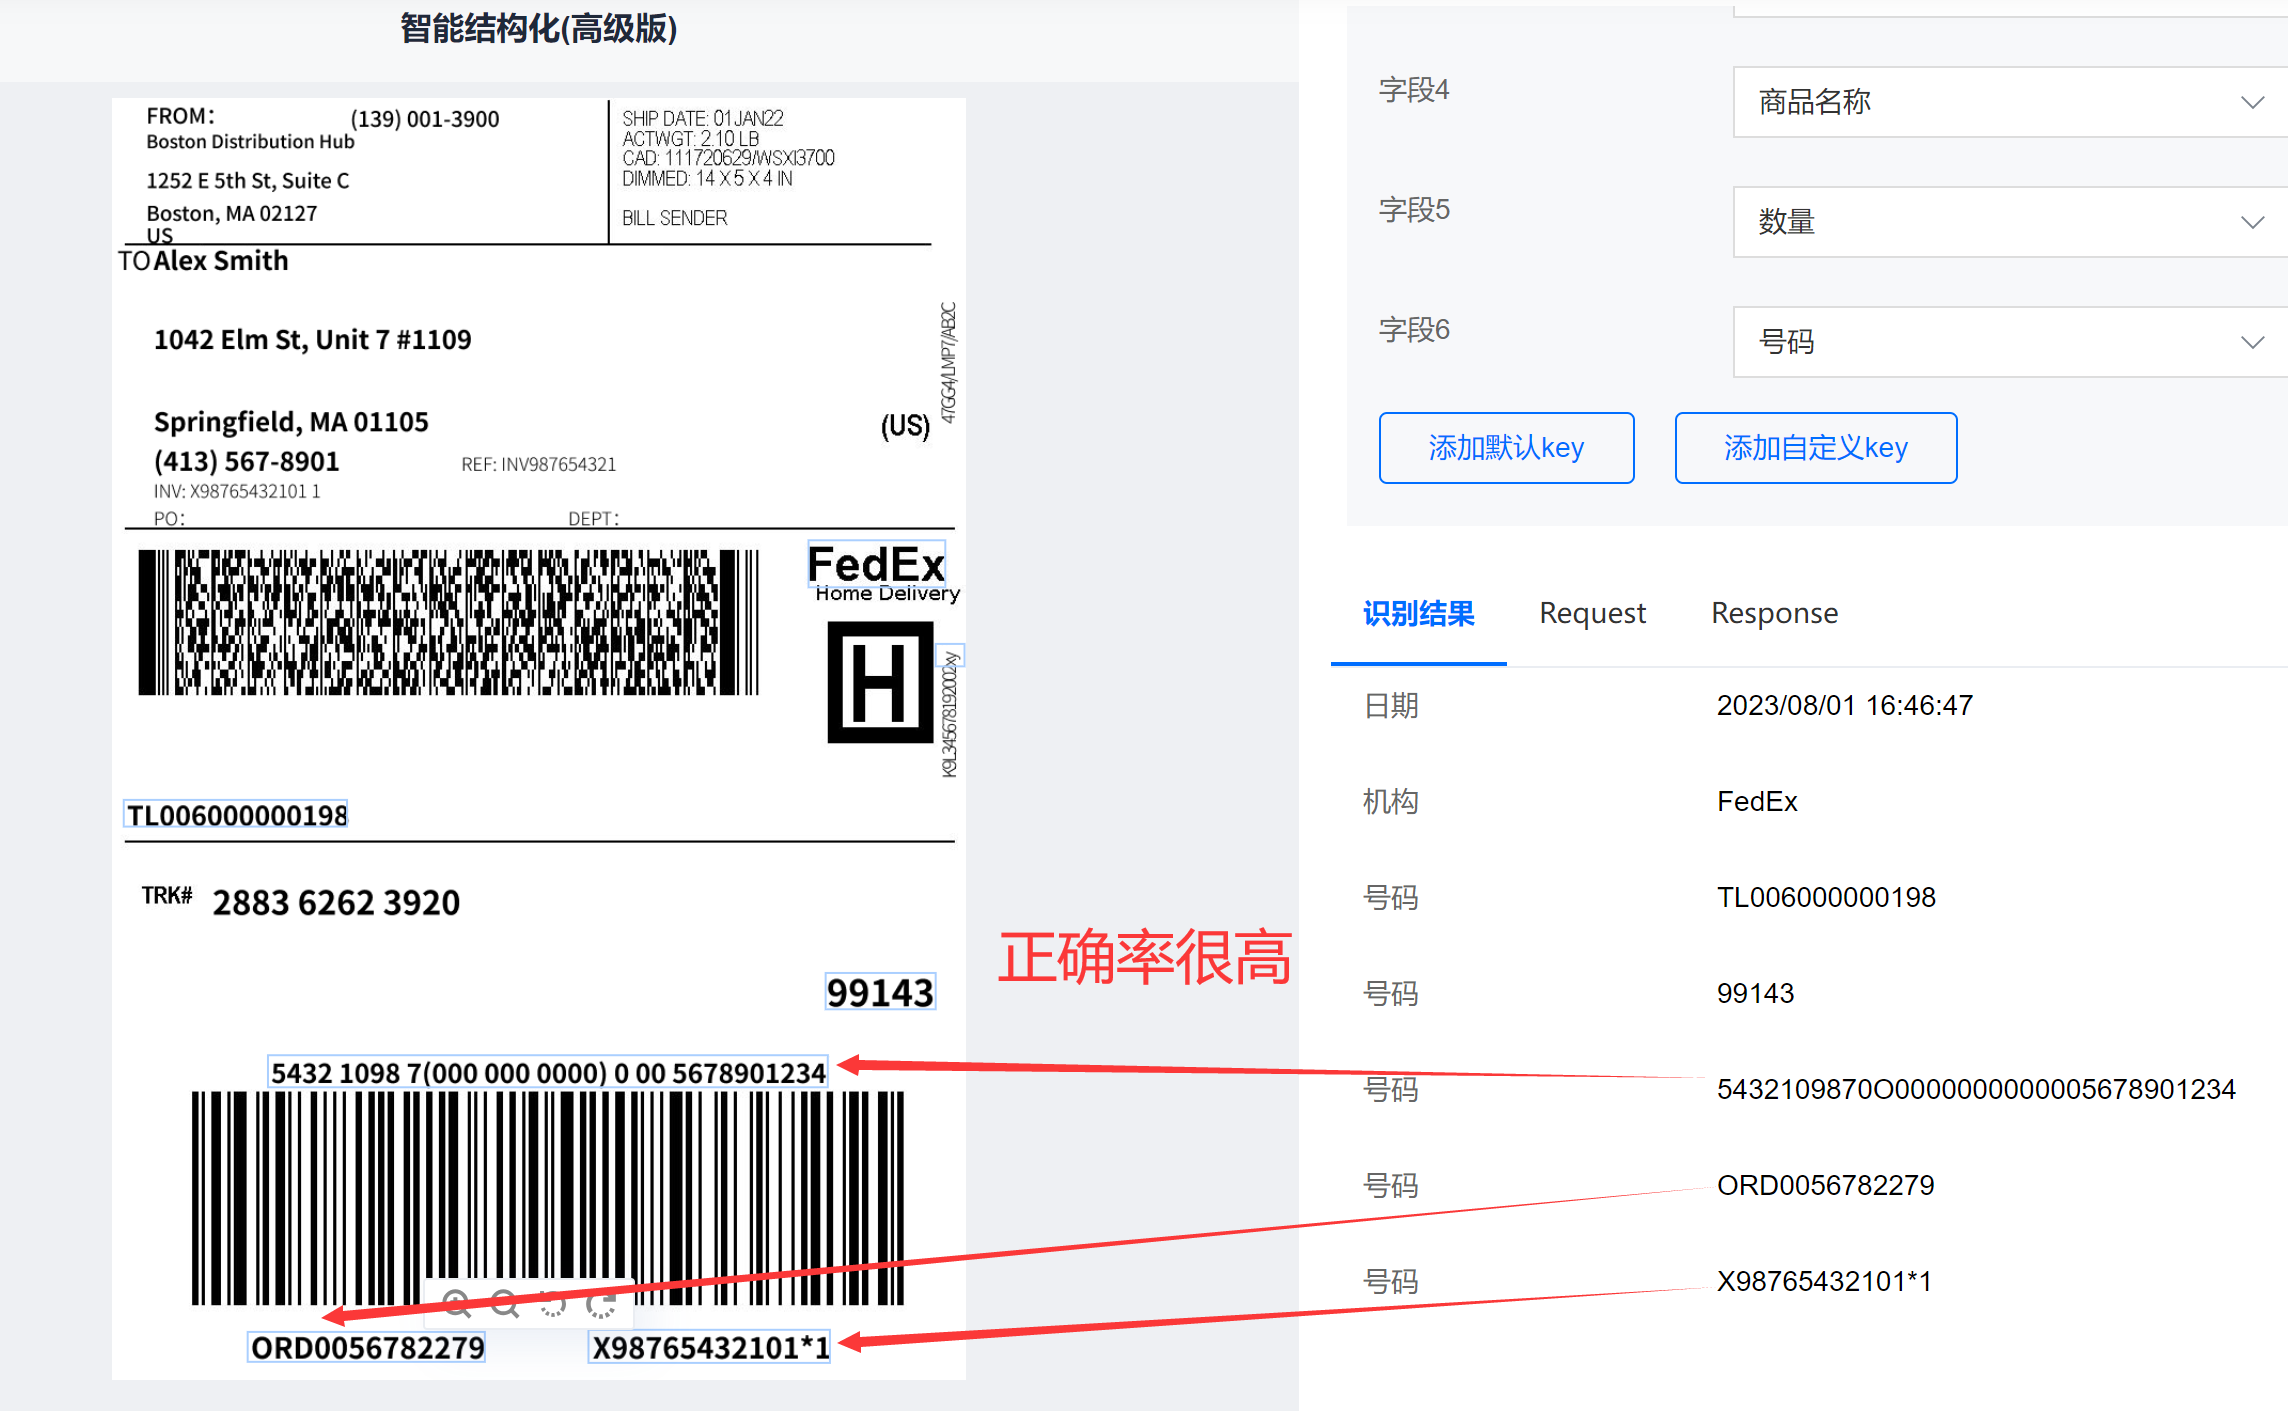
Task: Click the chevron arrow on 数量 dropdown
Action: tap(2251, 222)
